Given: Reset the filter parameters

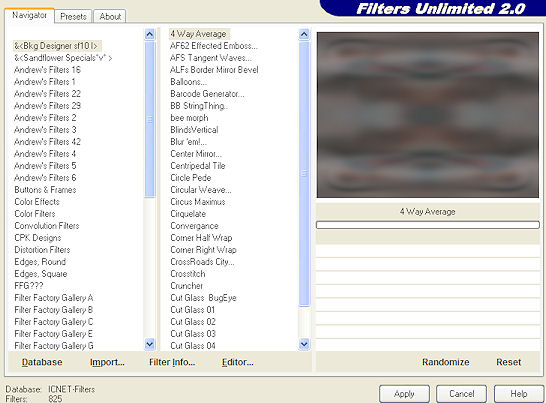Looking at the screenshot, I should pos(508,362).
